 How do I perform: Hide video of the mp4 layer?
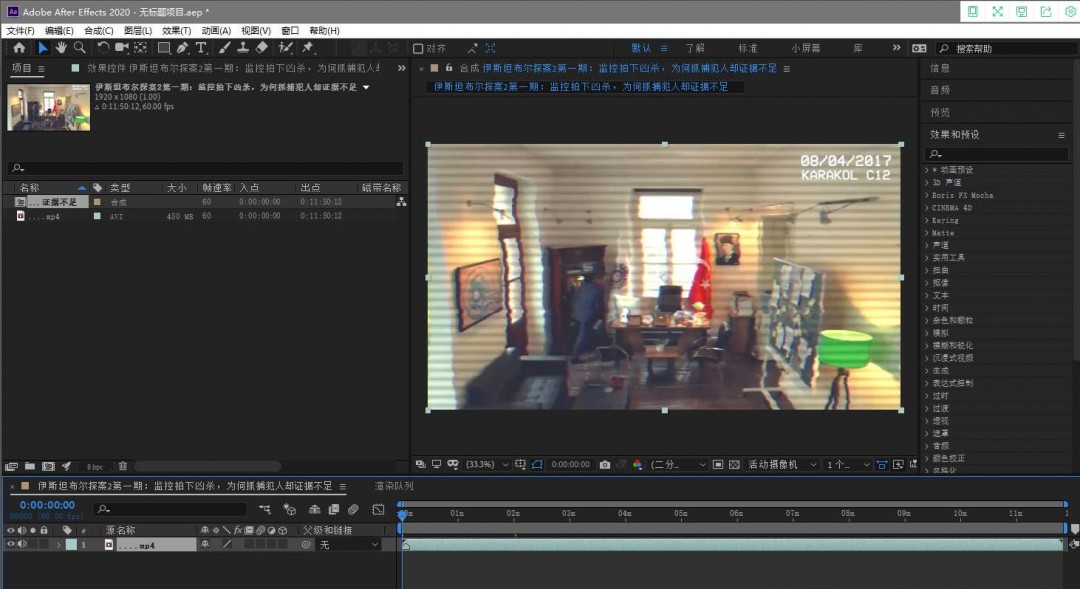coord(11,545)
